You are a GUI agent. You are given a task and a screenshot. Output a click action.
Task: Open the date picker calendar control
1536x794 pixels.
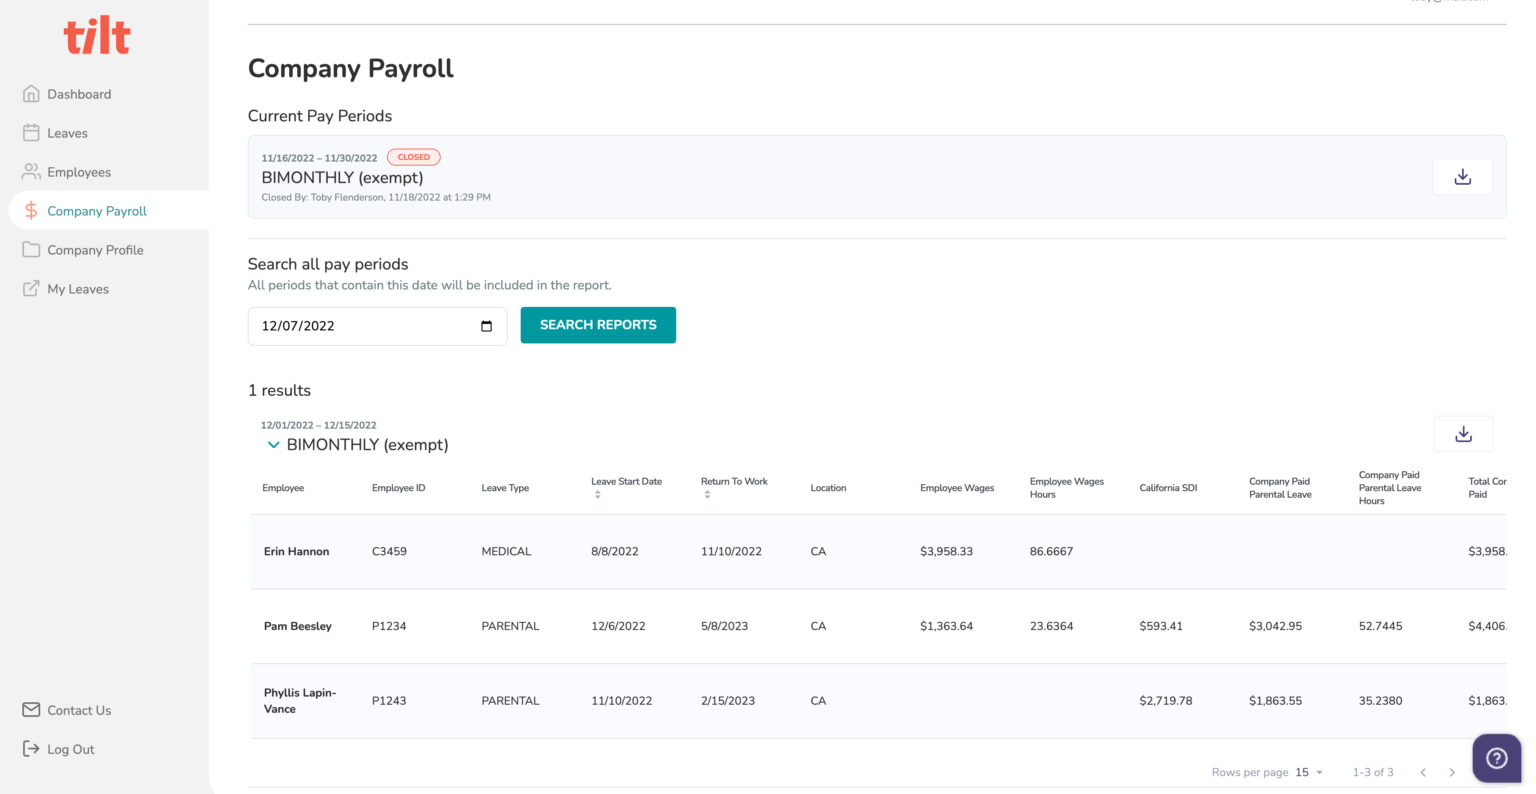[486, 325]
